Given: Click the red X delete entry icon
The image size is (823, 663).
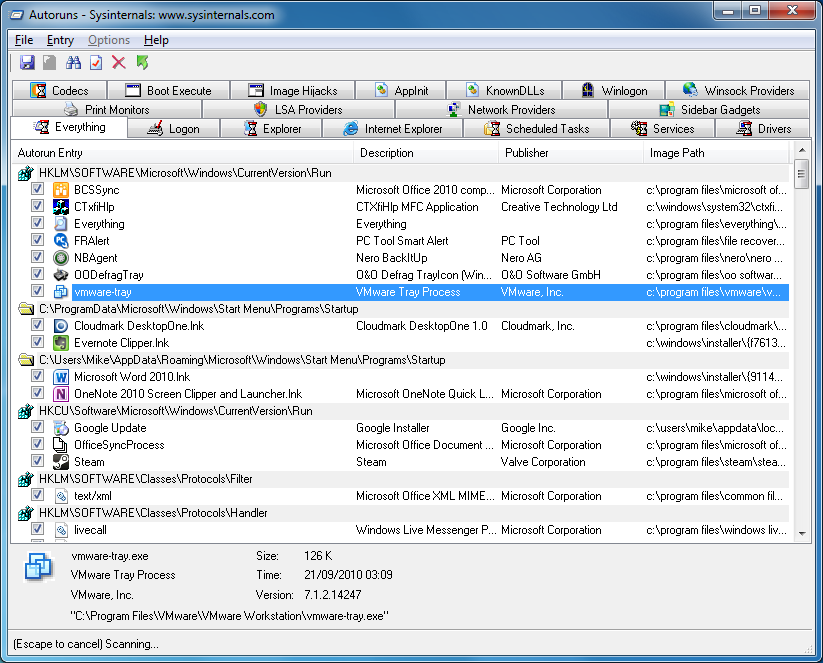Looking at the screenshot, I should tap(118, 62).
